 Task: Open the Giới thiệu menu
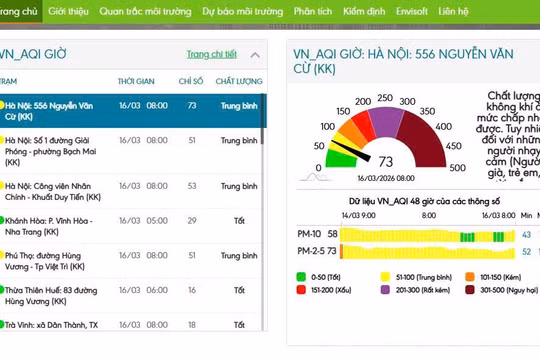pyautogui.click(x=68, y=11)
